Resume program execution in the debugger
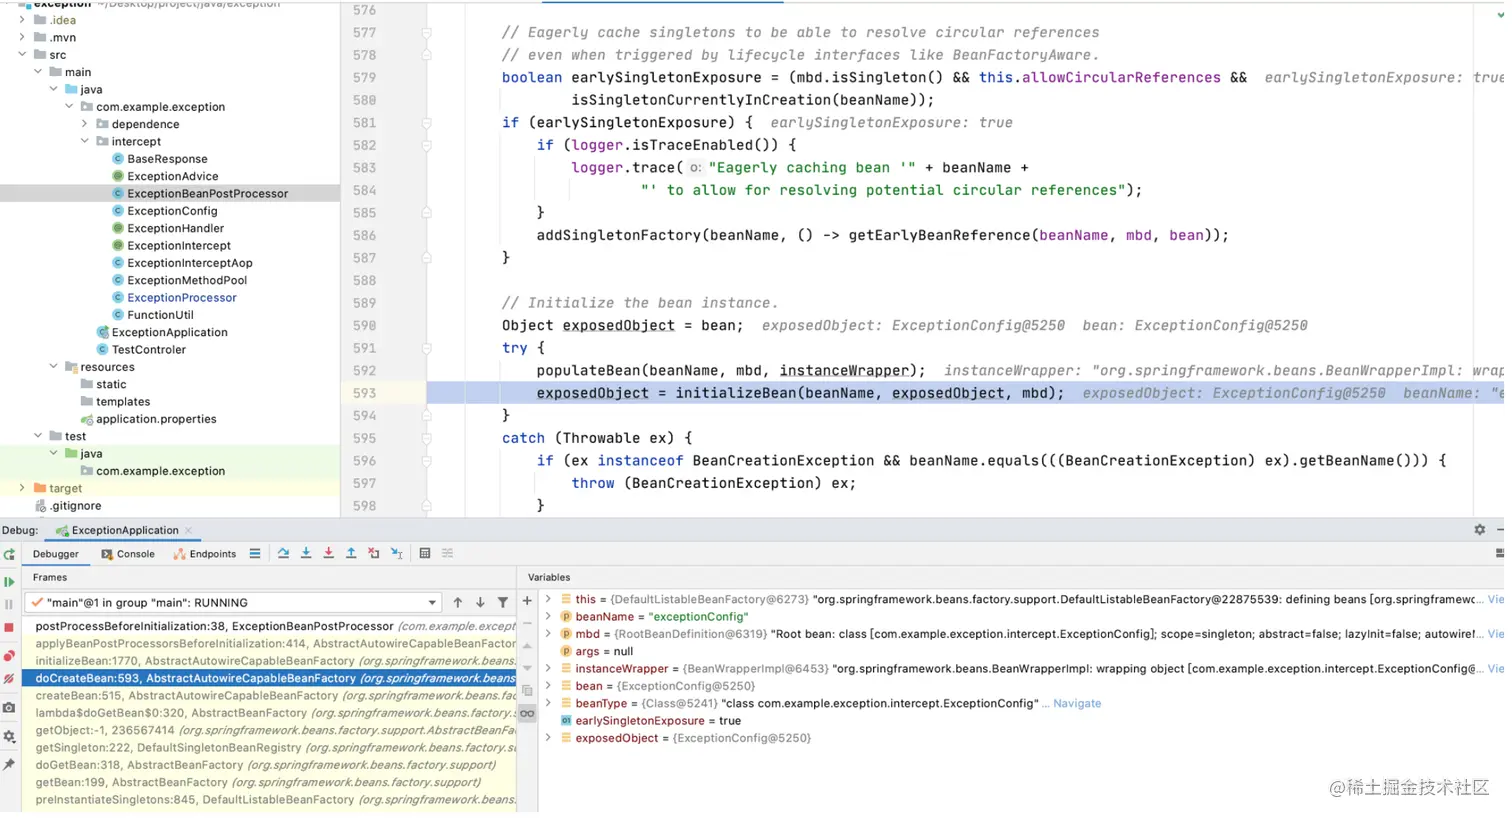 coord(9,581)
